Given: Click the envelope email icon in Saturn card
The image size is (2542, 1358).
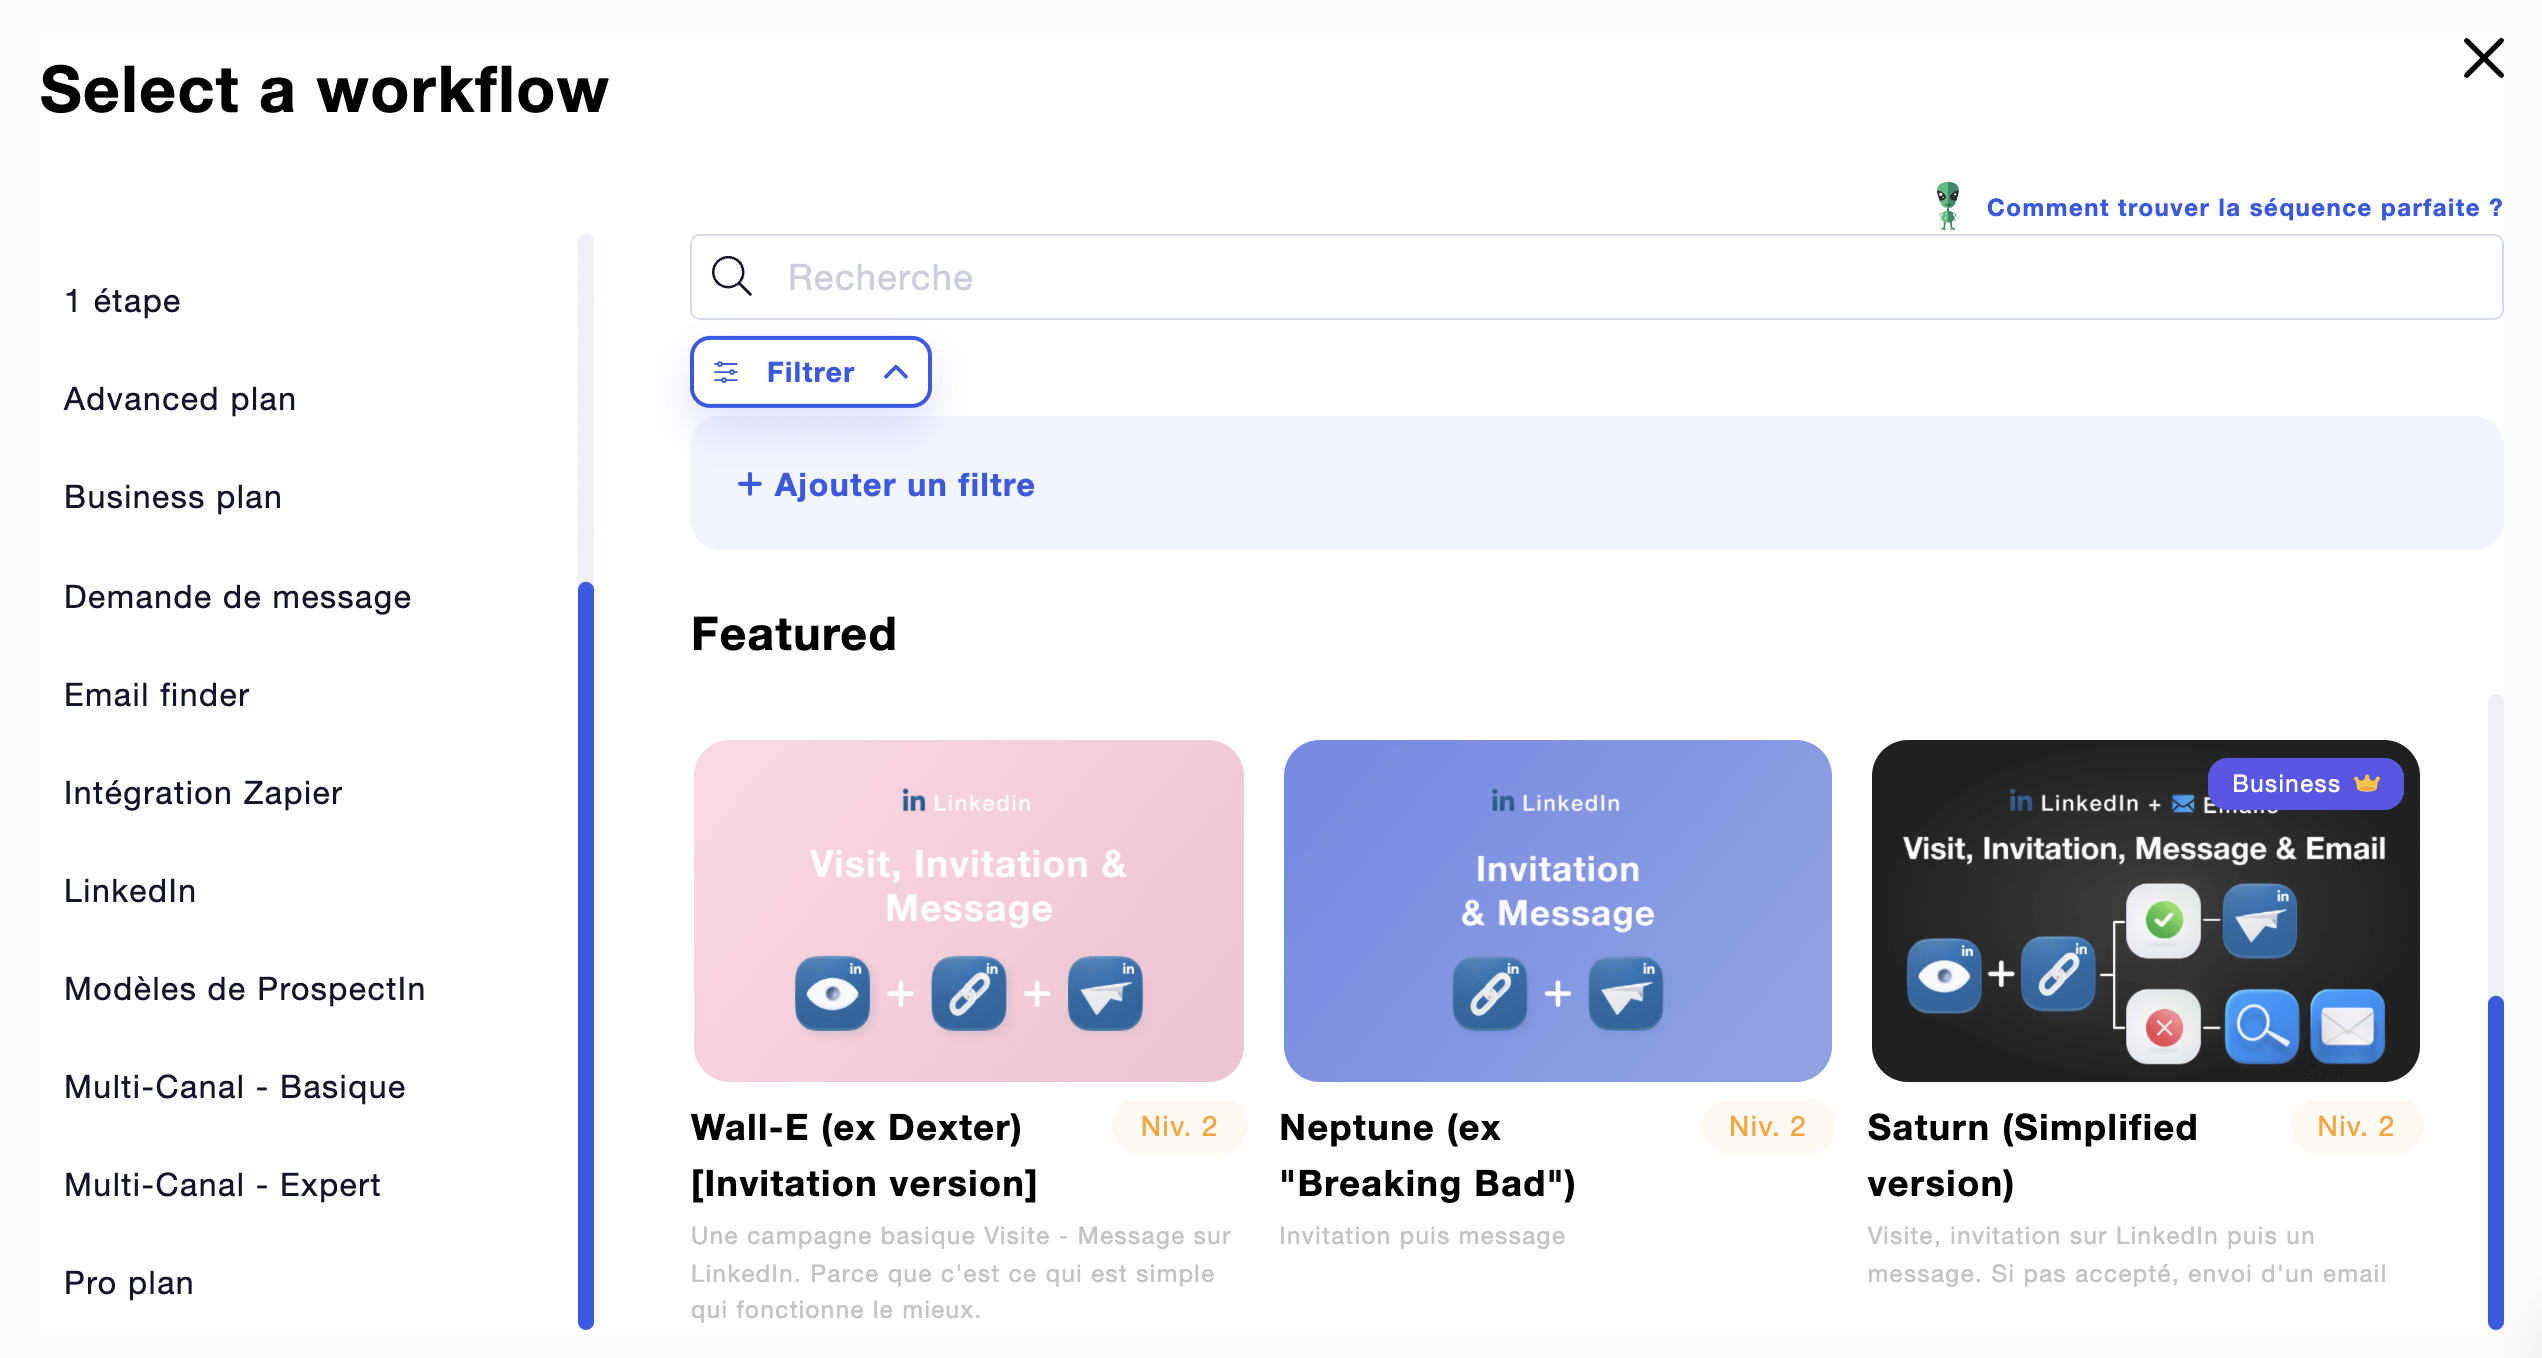Looking at the screenshot, I should [2346, 1026].
